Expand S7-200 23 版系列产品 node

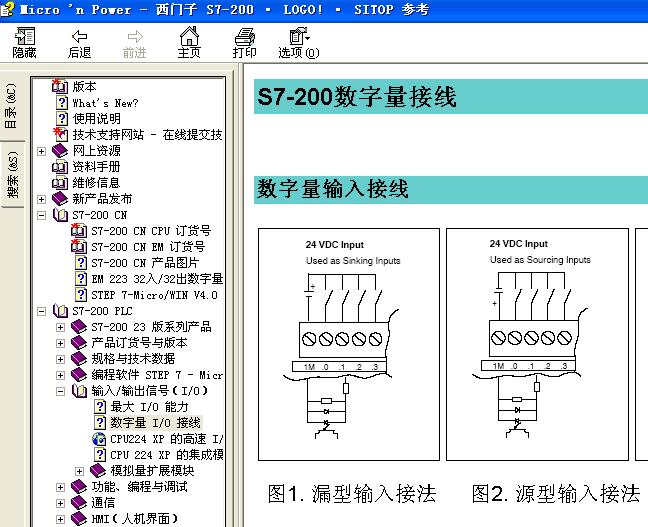click(x=60, y=327)
